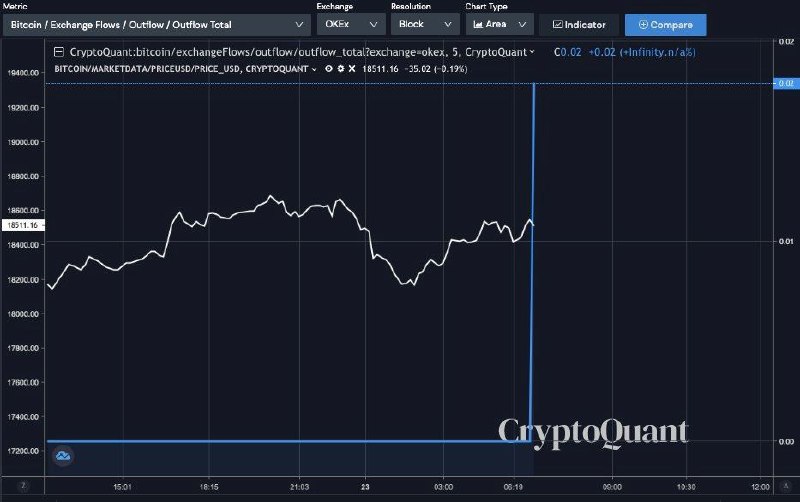Click the 18000.00 left axis label
Screen dimensions: 800x502
(23, 314)
